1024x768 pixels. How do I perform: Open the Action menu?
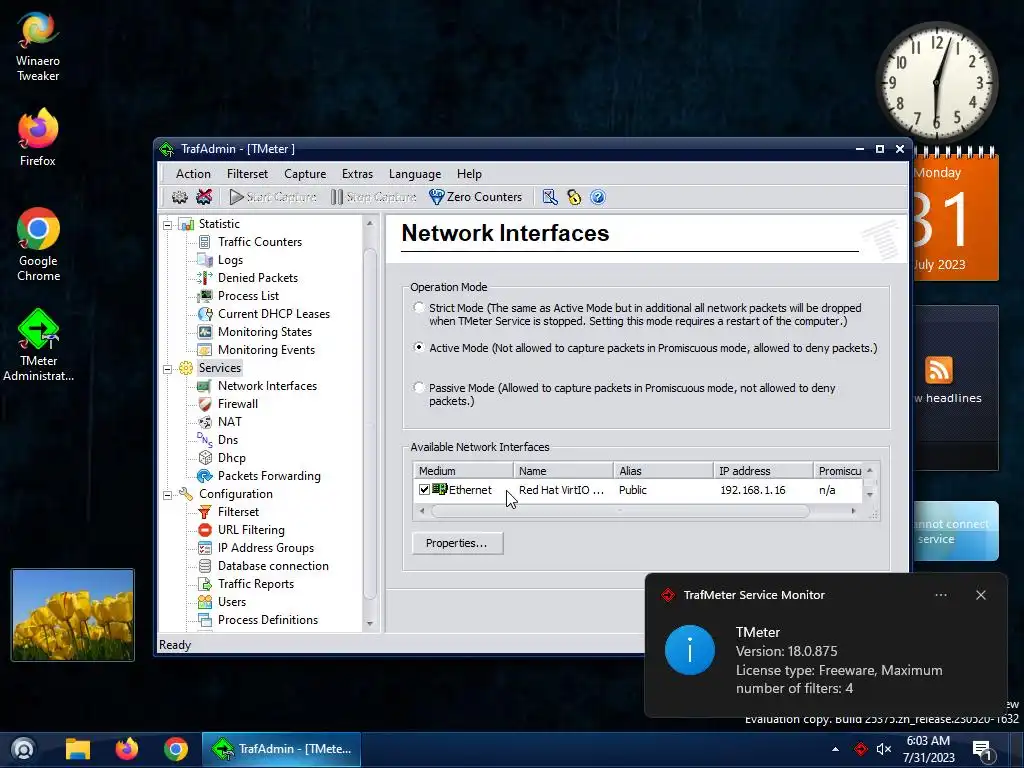(x=193, y=174)
